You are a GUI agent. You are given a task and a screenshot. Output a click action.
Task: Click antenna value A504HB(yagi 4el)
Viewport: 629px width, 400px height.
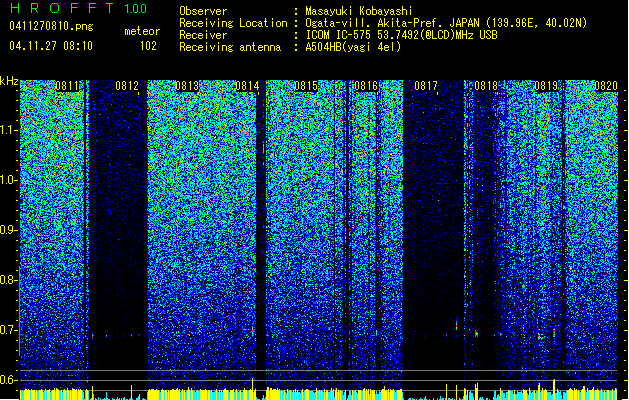click(x=353, y=47)
